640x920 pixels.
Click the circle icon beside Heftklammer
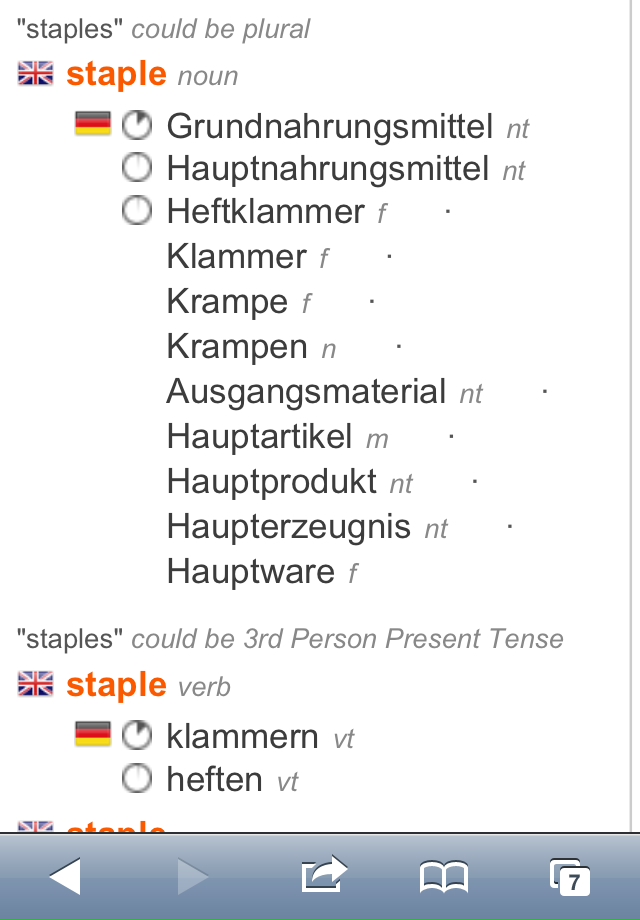(x=137, y=211)
